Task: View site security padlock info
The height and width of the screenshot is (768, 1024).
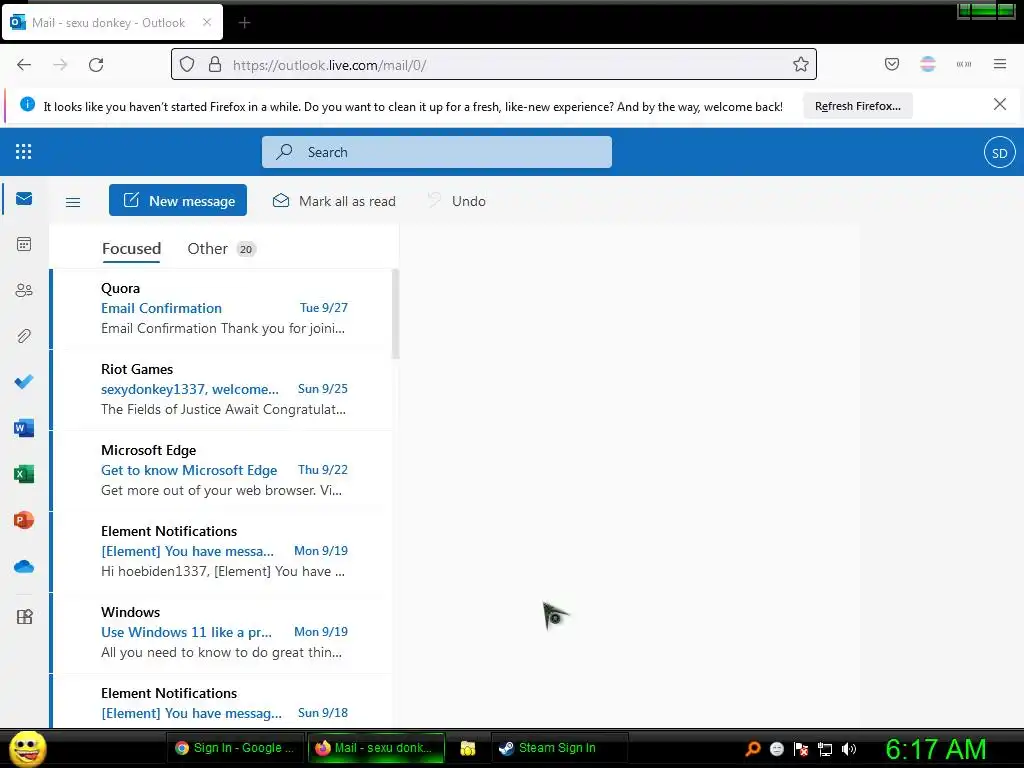Action: point(215,65)
